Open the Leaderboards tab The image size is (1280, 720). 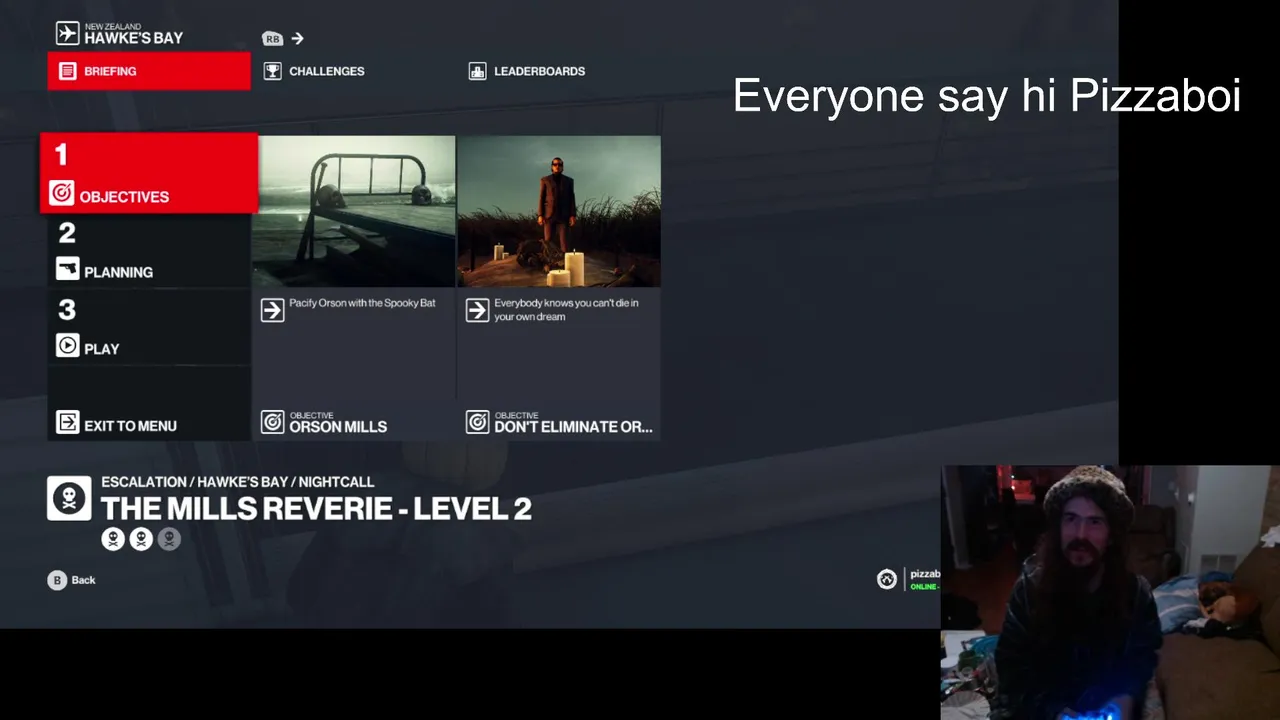[x=527, y=71]
